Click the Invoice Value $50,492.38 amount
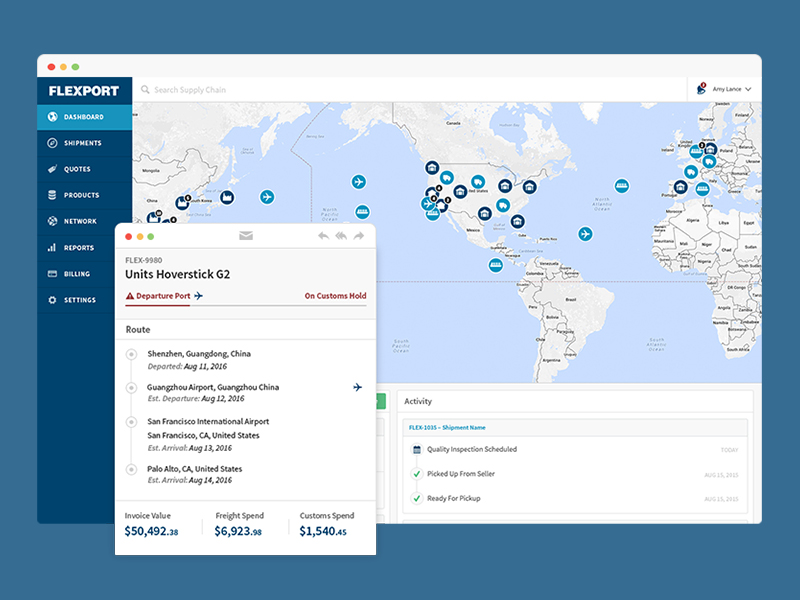The image size is (800, 600). tap(152, 531)
